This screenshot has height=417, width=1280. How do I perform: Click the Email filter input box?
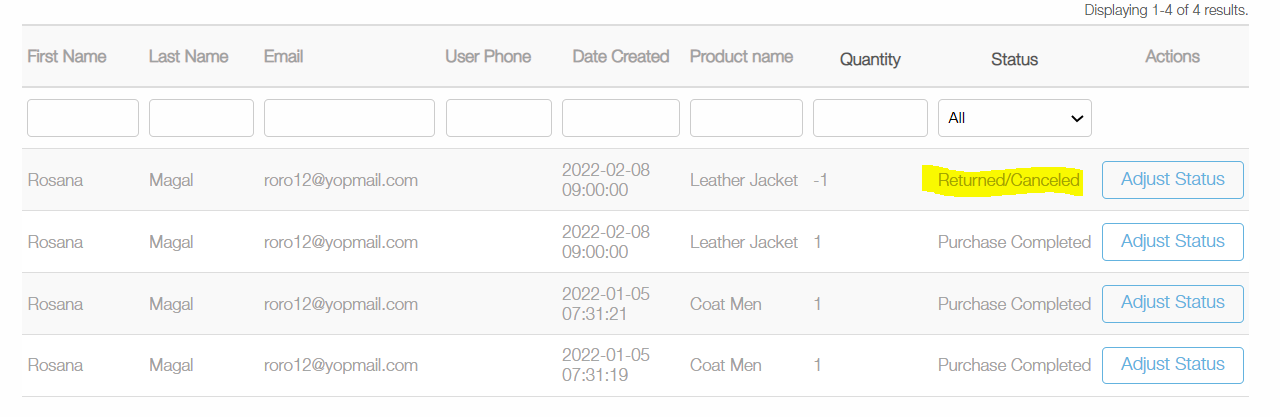(349, 118)
